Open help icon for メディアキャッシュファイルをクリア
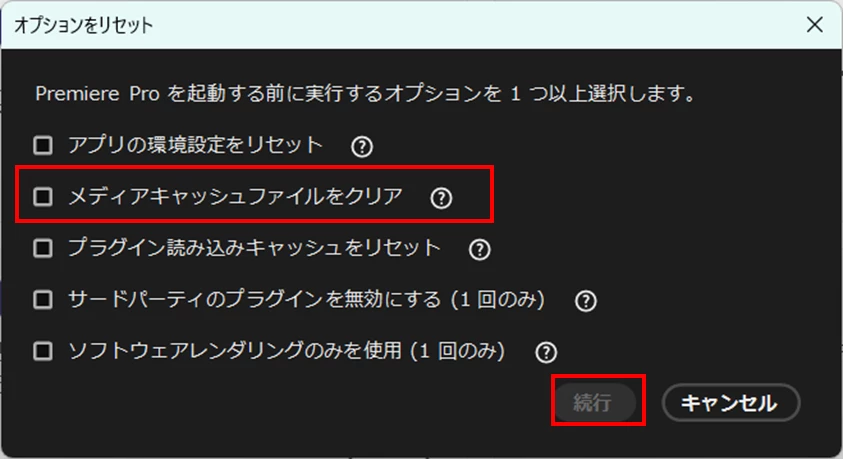 [441, 198]
